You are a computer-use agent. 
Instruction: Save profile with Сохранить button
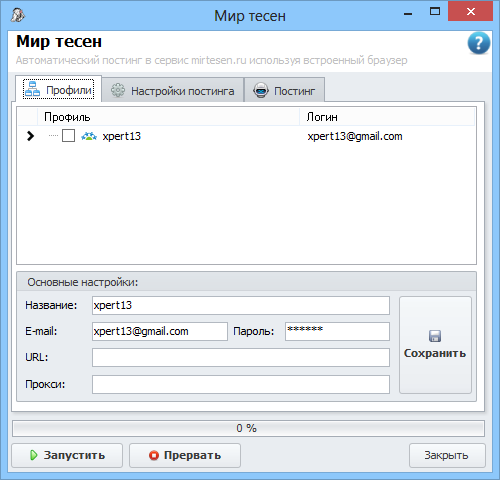coord(435,345)
